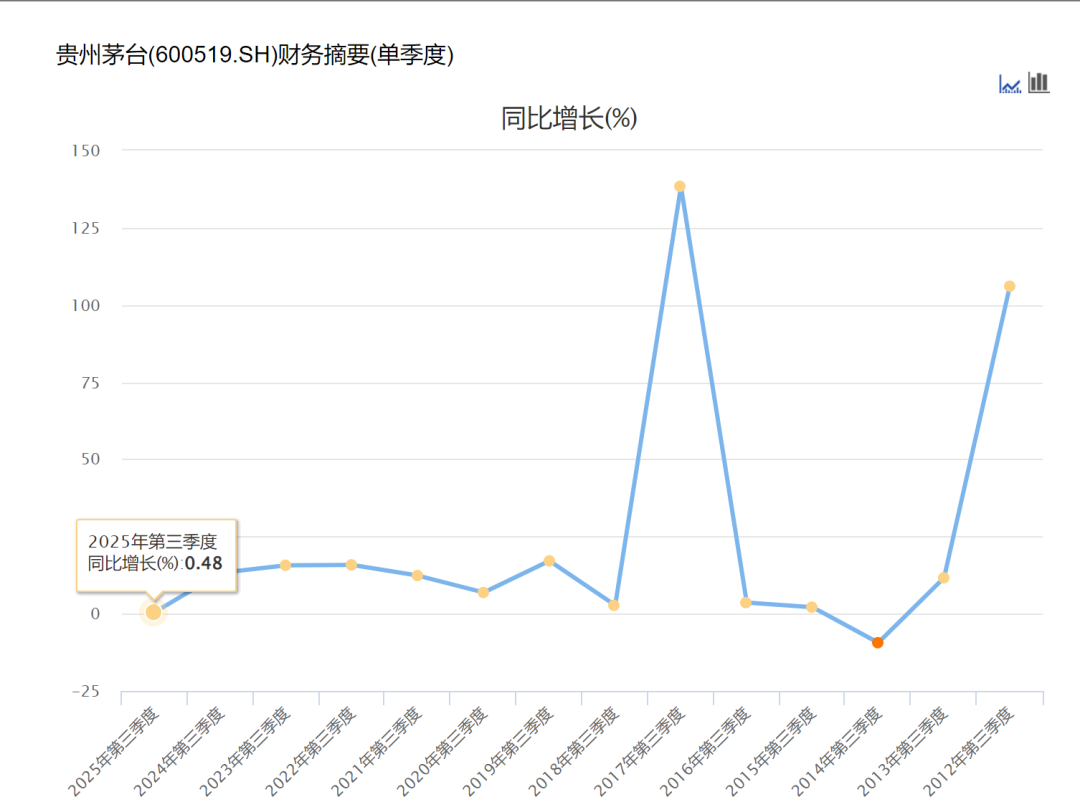The image size is (1080, 807).
Task: Select the 2013年第三季度 data marker
Action: (943, 578)
